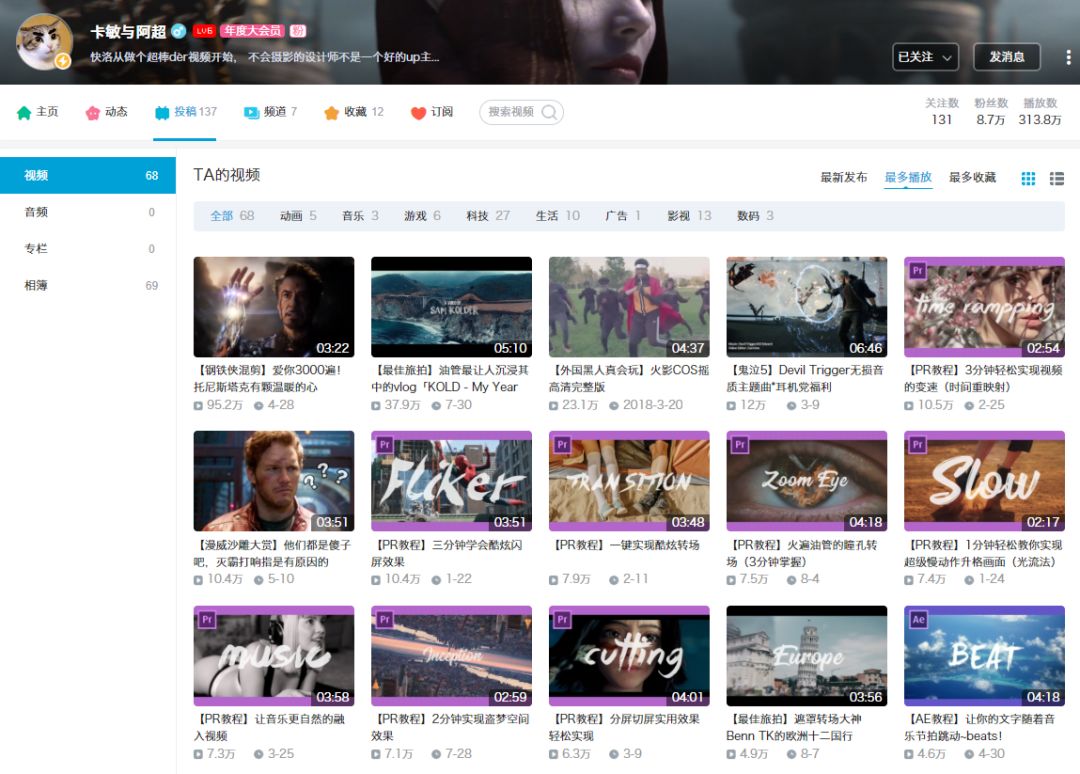Screen dimensions: 1080x774
Task: Select 相簿 69 in the sidebar
Action: [88, 285]
